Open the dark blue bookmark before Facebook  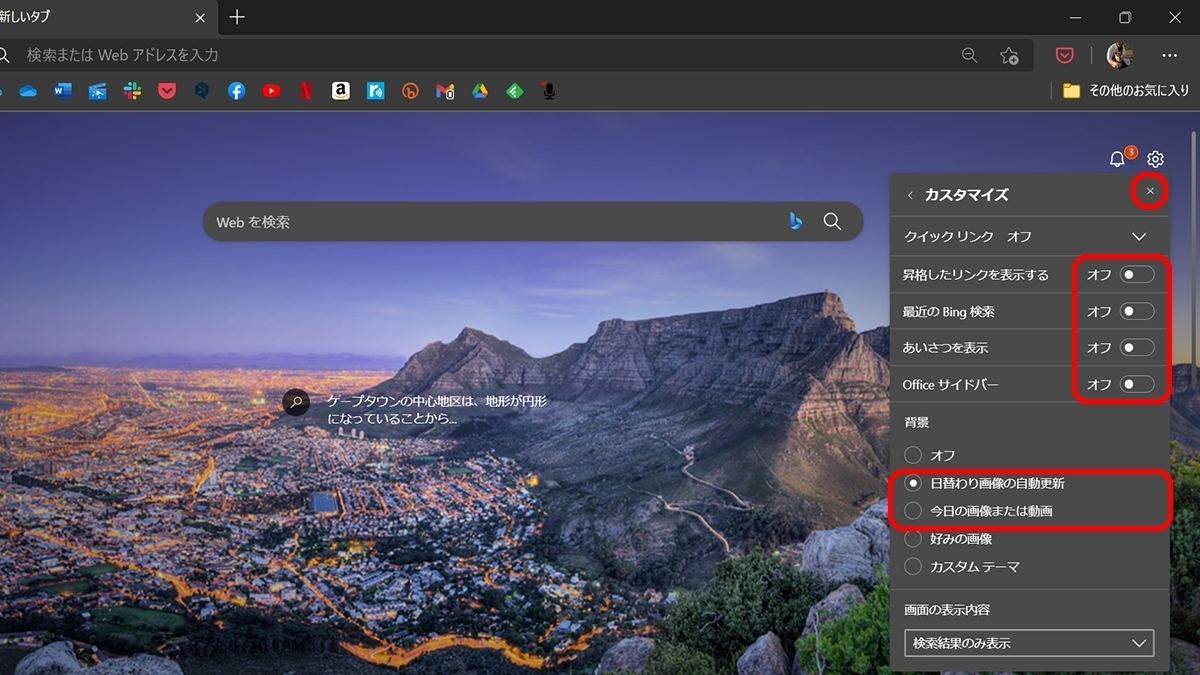(202, 91)
